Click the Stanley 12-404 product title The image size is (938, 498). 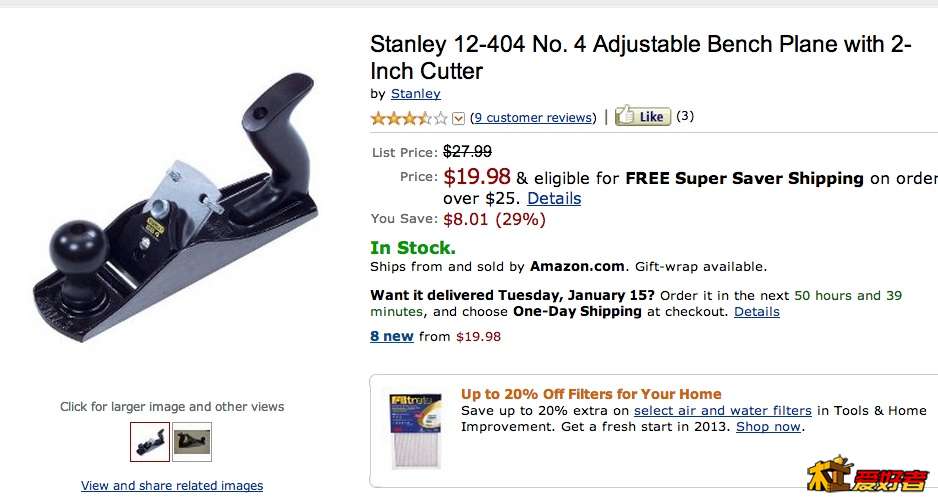coord(640,57)
